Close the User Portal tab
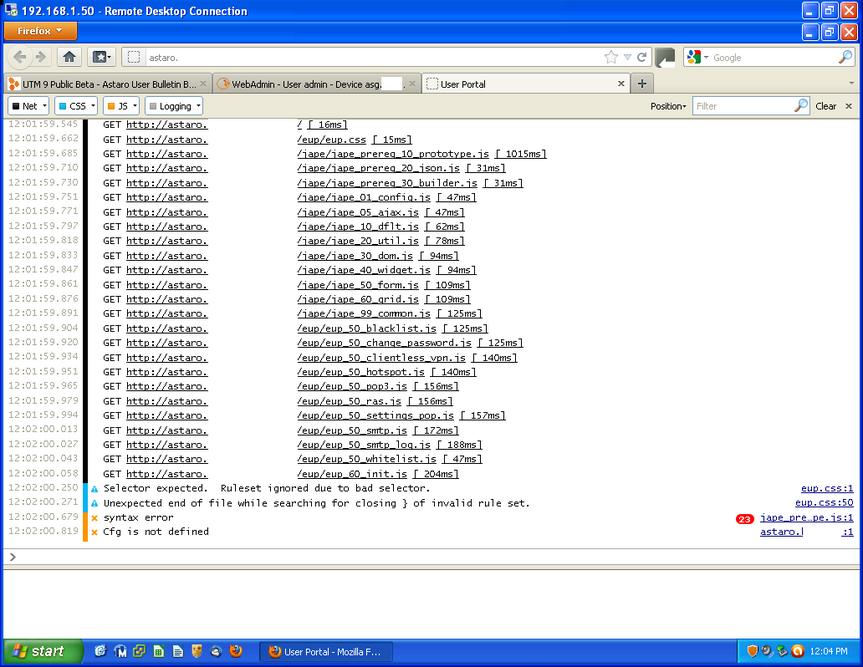The image size is (863, 667). 621,84
